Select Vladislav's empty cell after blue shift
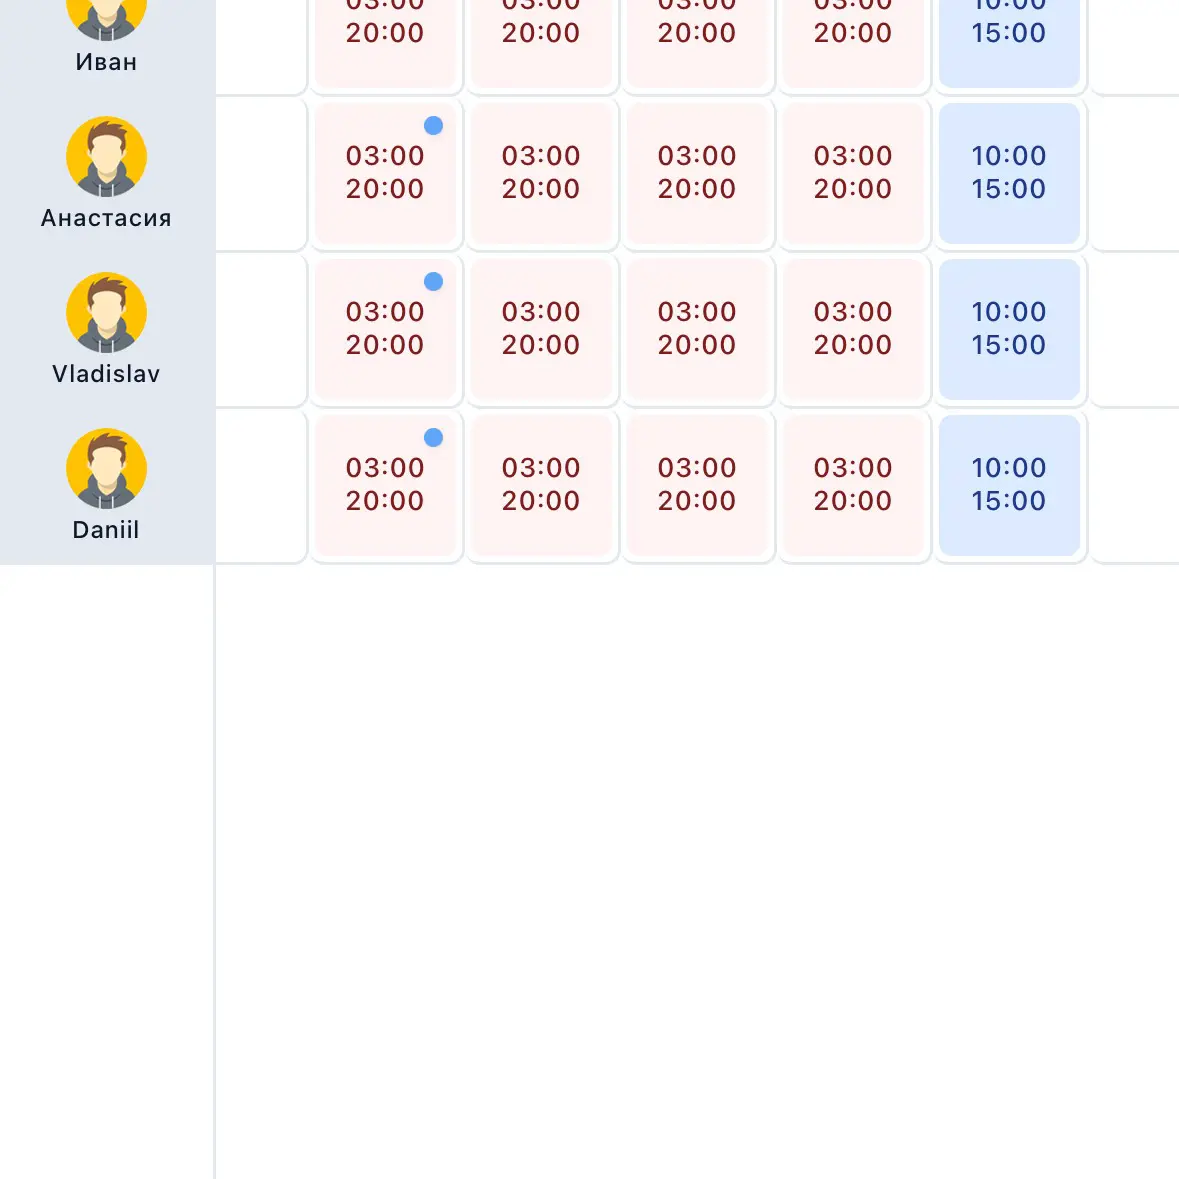The image size is (1179, 1179). coord(1135,329)
